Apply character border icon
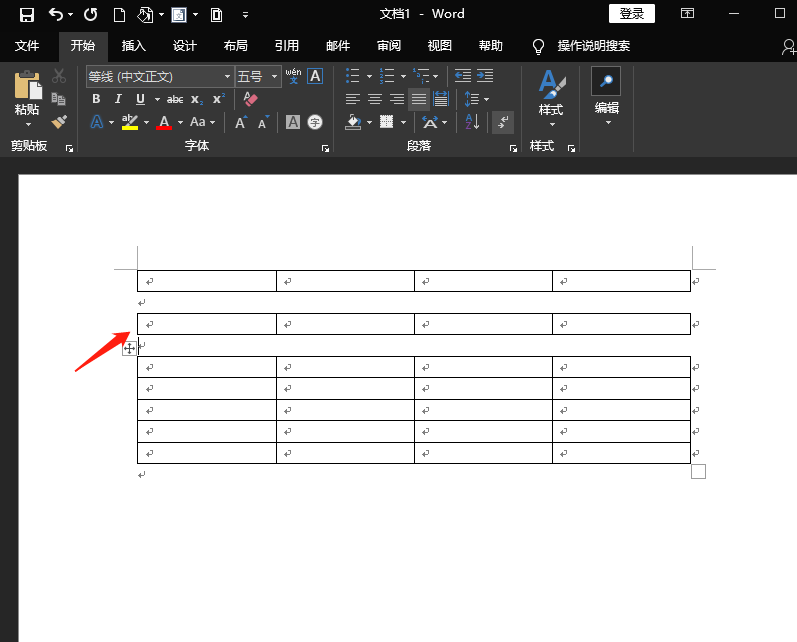The width and height of the screenshot is (797, 642). coord(315,76)
